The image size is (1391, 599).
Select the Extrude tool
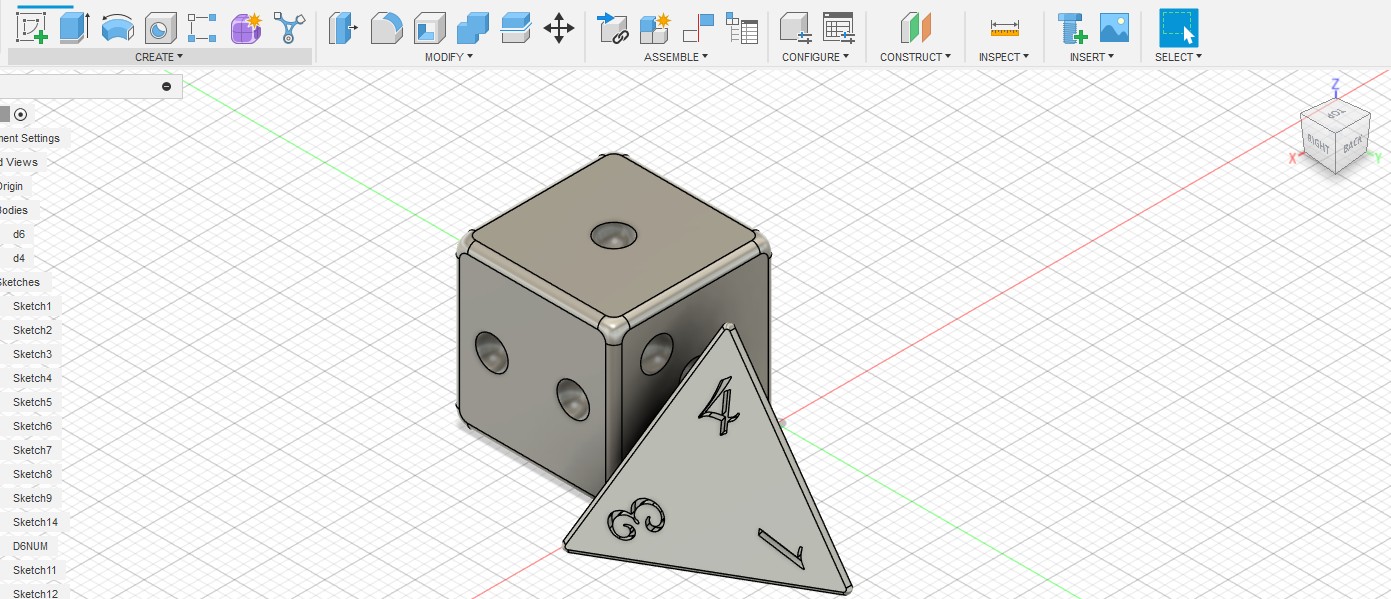(74, 27)
